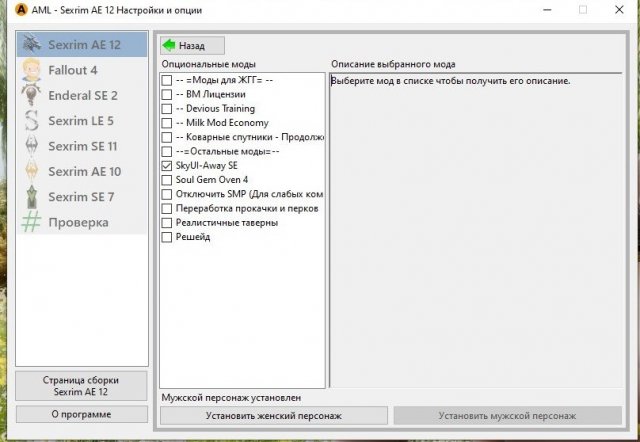Viewport: 640px width, 442px height.
Task: Uncheck the SkyUI-Away SE checkbox
Action: coord(166,165)
